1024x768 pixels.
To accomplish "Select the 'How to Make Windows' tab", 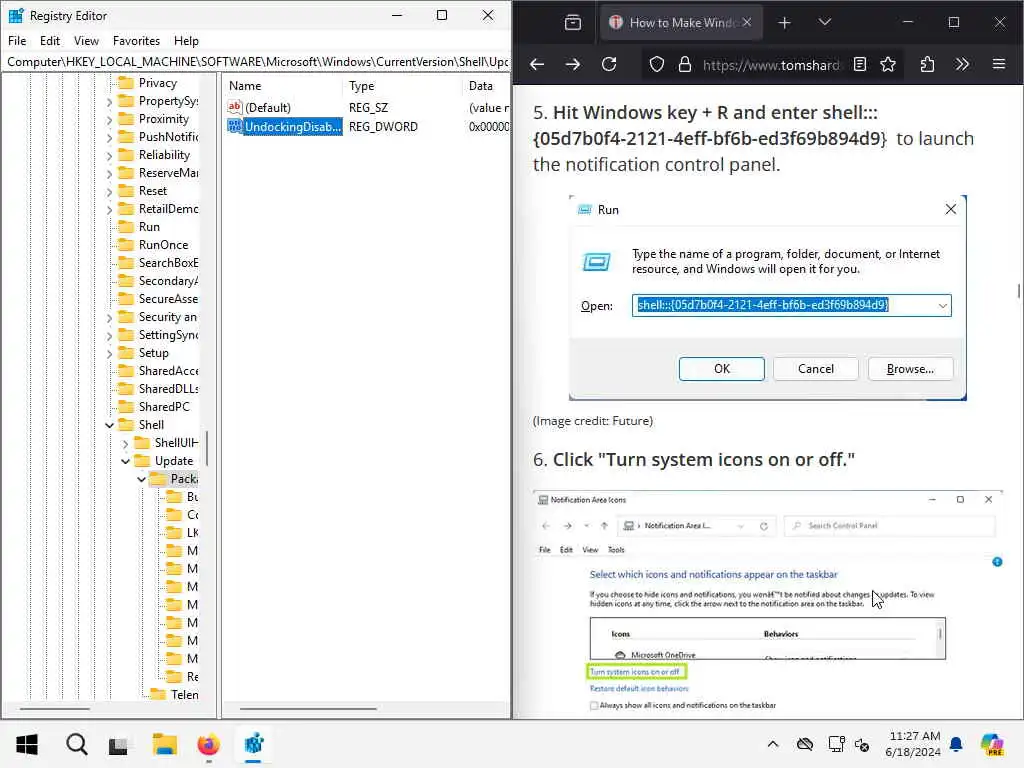I will (x=681, y=23).
